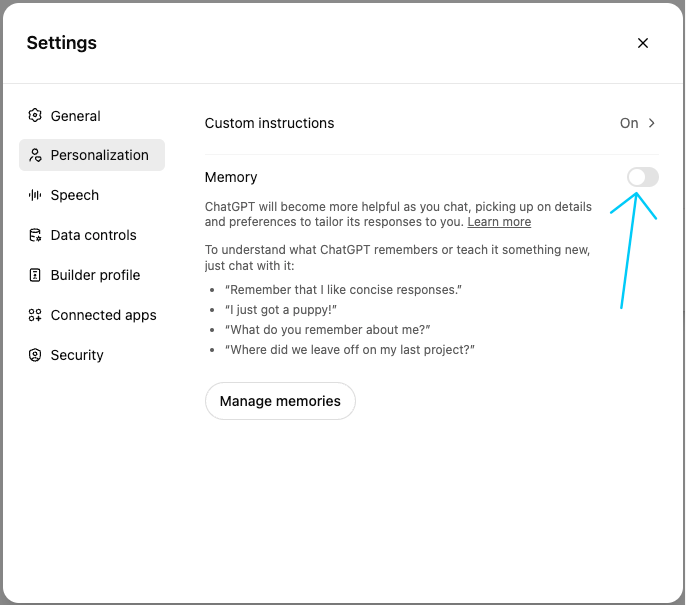Click "ChatGPT will become more helpful" description

point(398,214)
